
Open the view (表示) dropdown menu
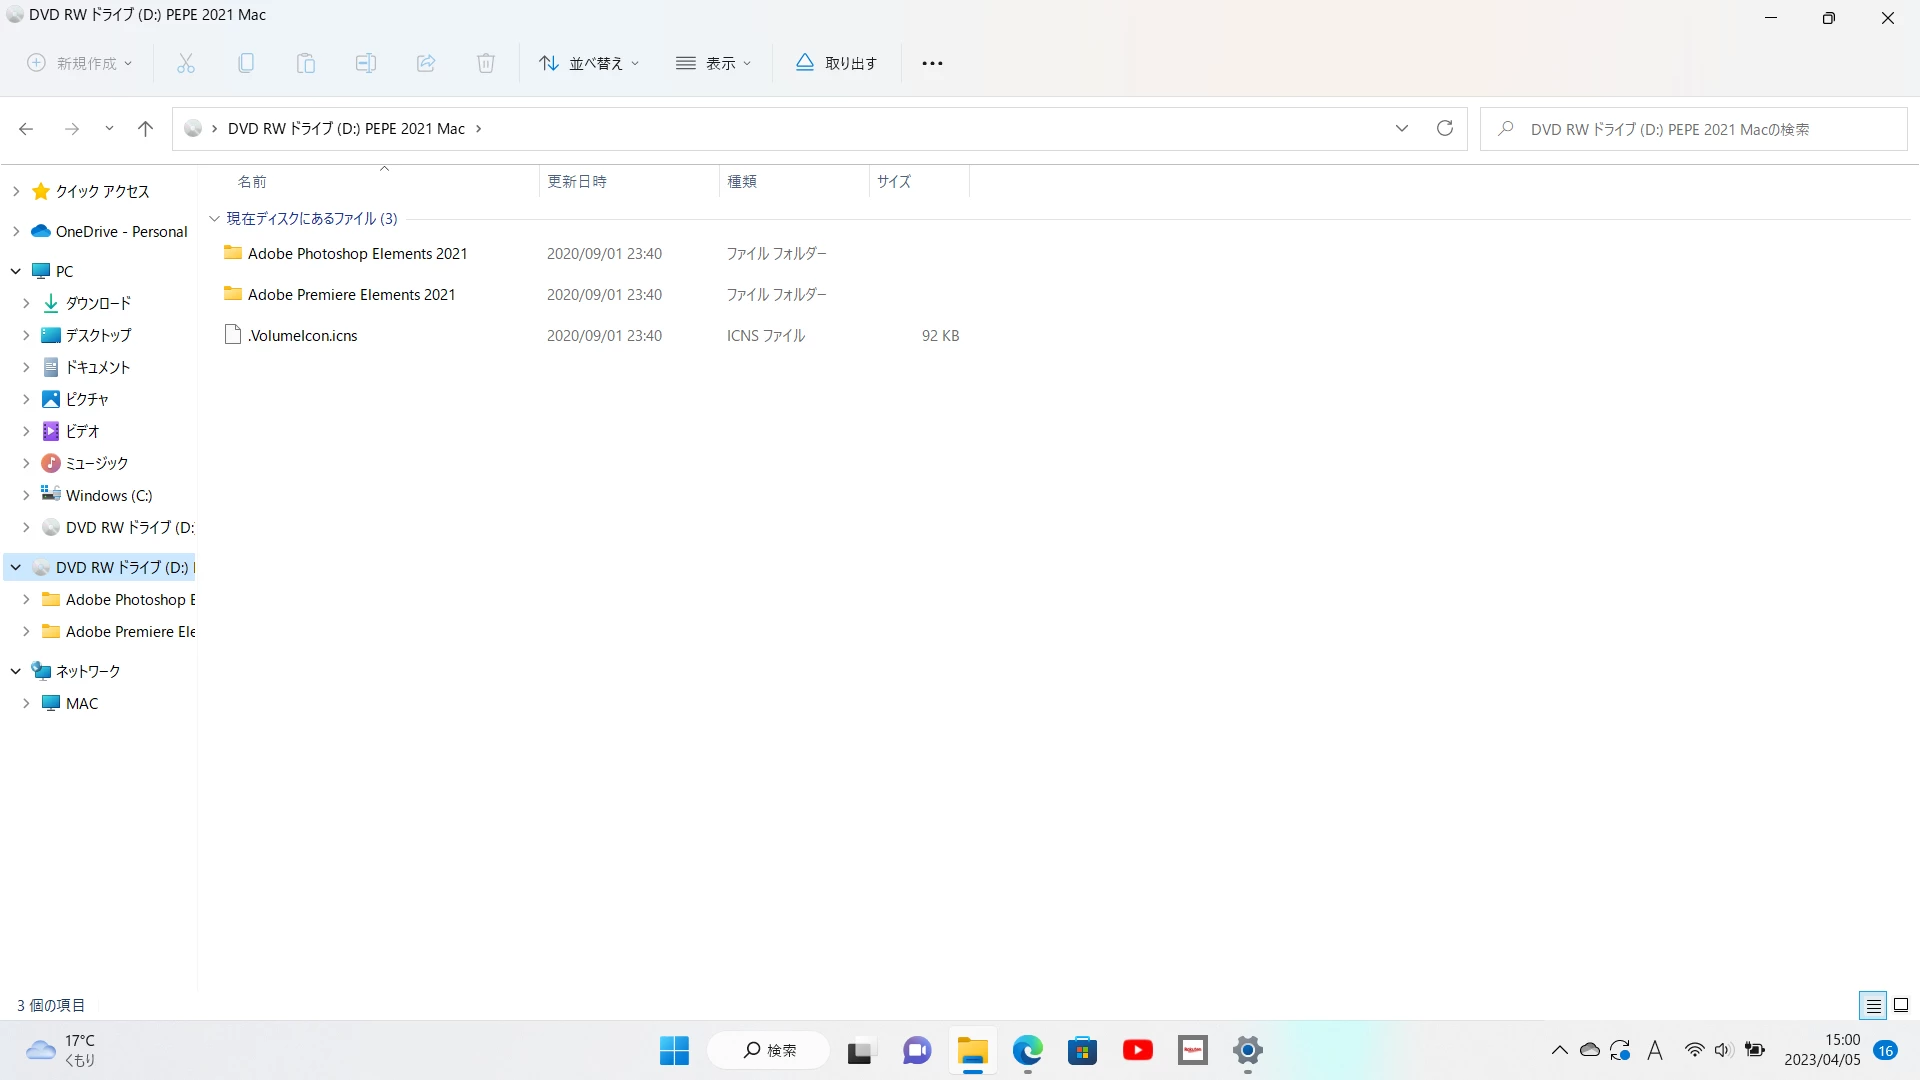(713, 63)
